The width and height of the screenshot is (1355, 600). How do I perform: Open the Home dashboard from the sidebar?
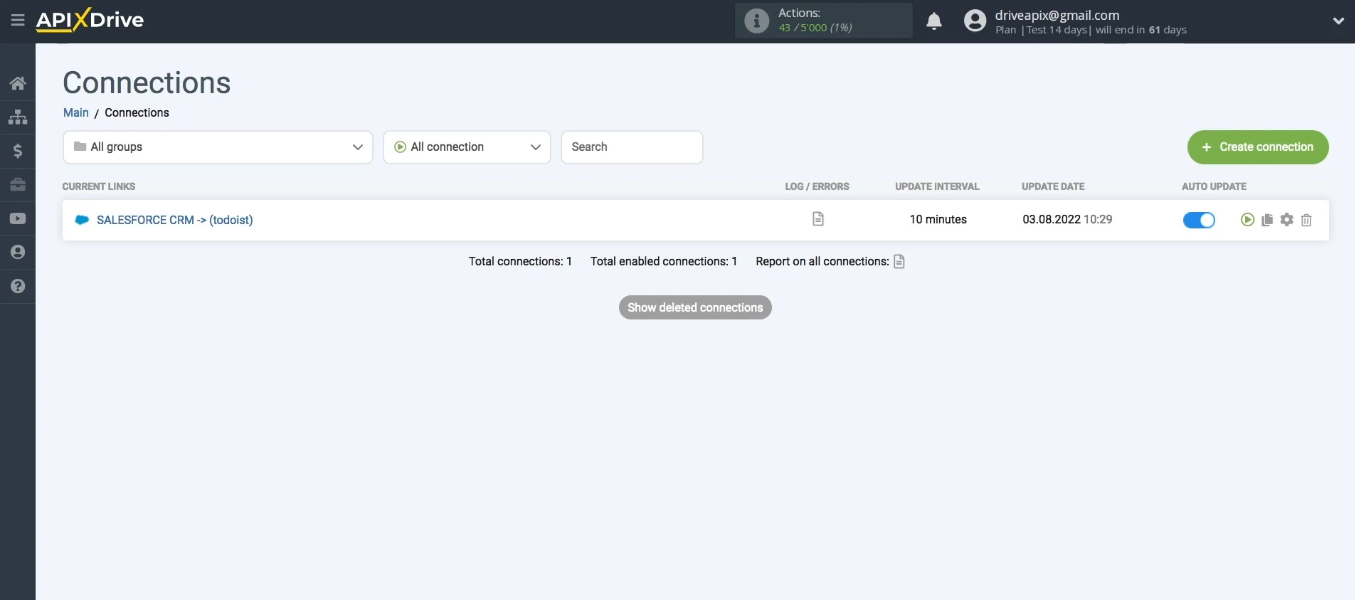17,85
